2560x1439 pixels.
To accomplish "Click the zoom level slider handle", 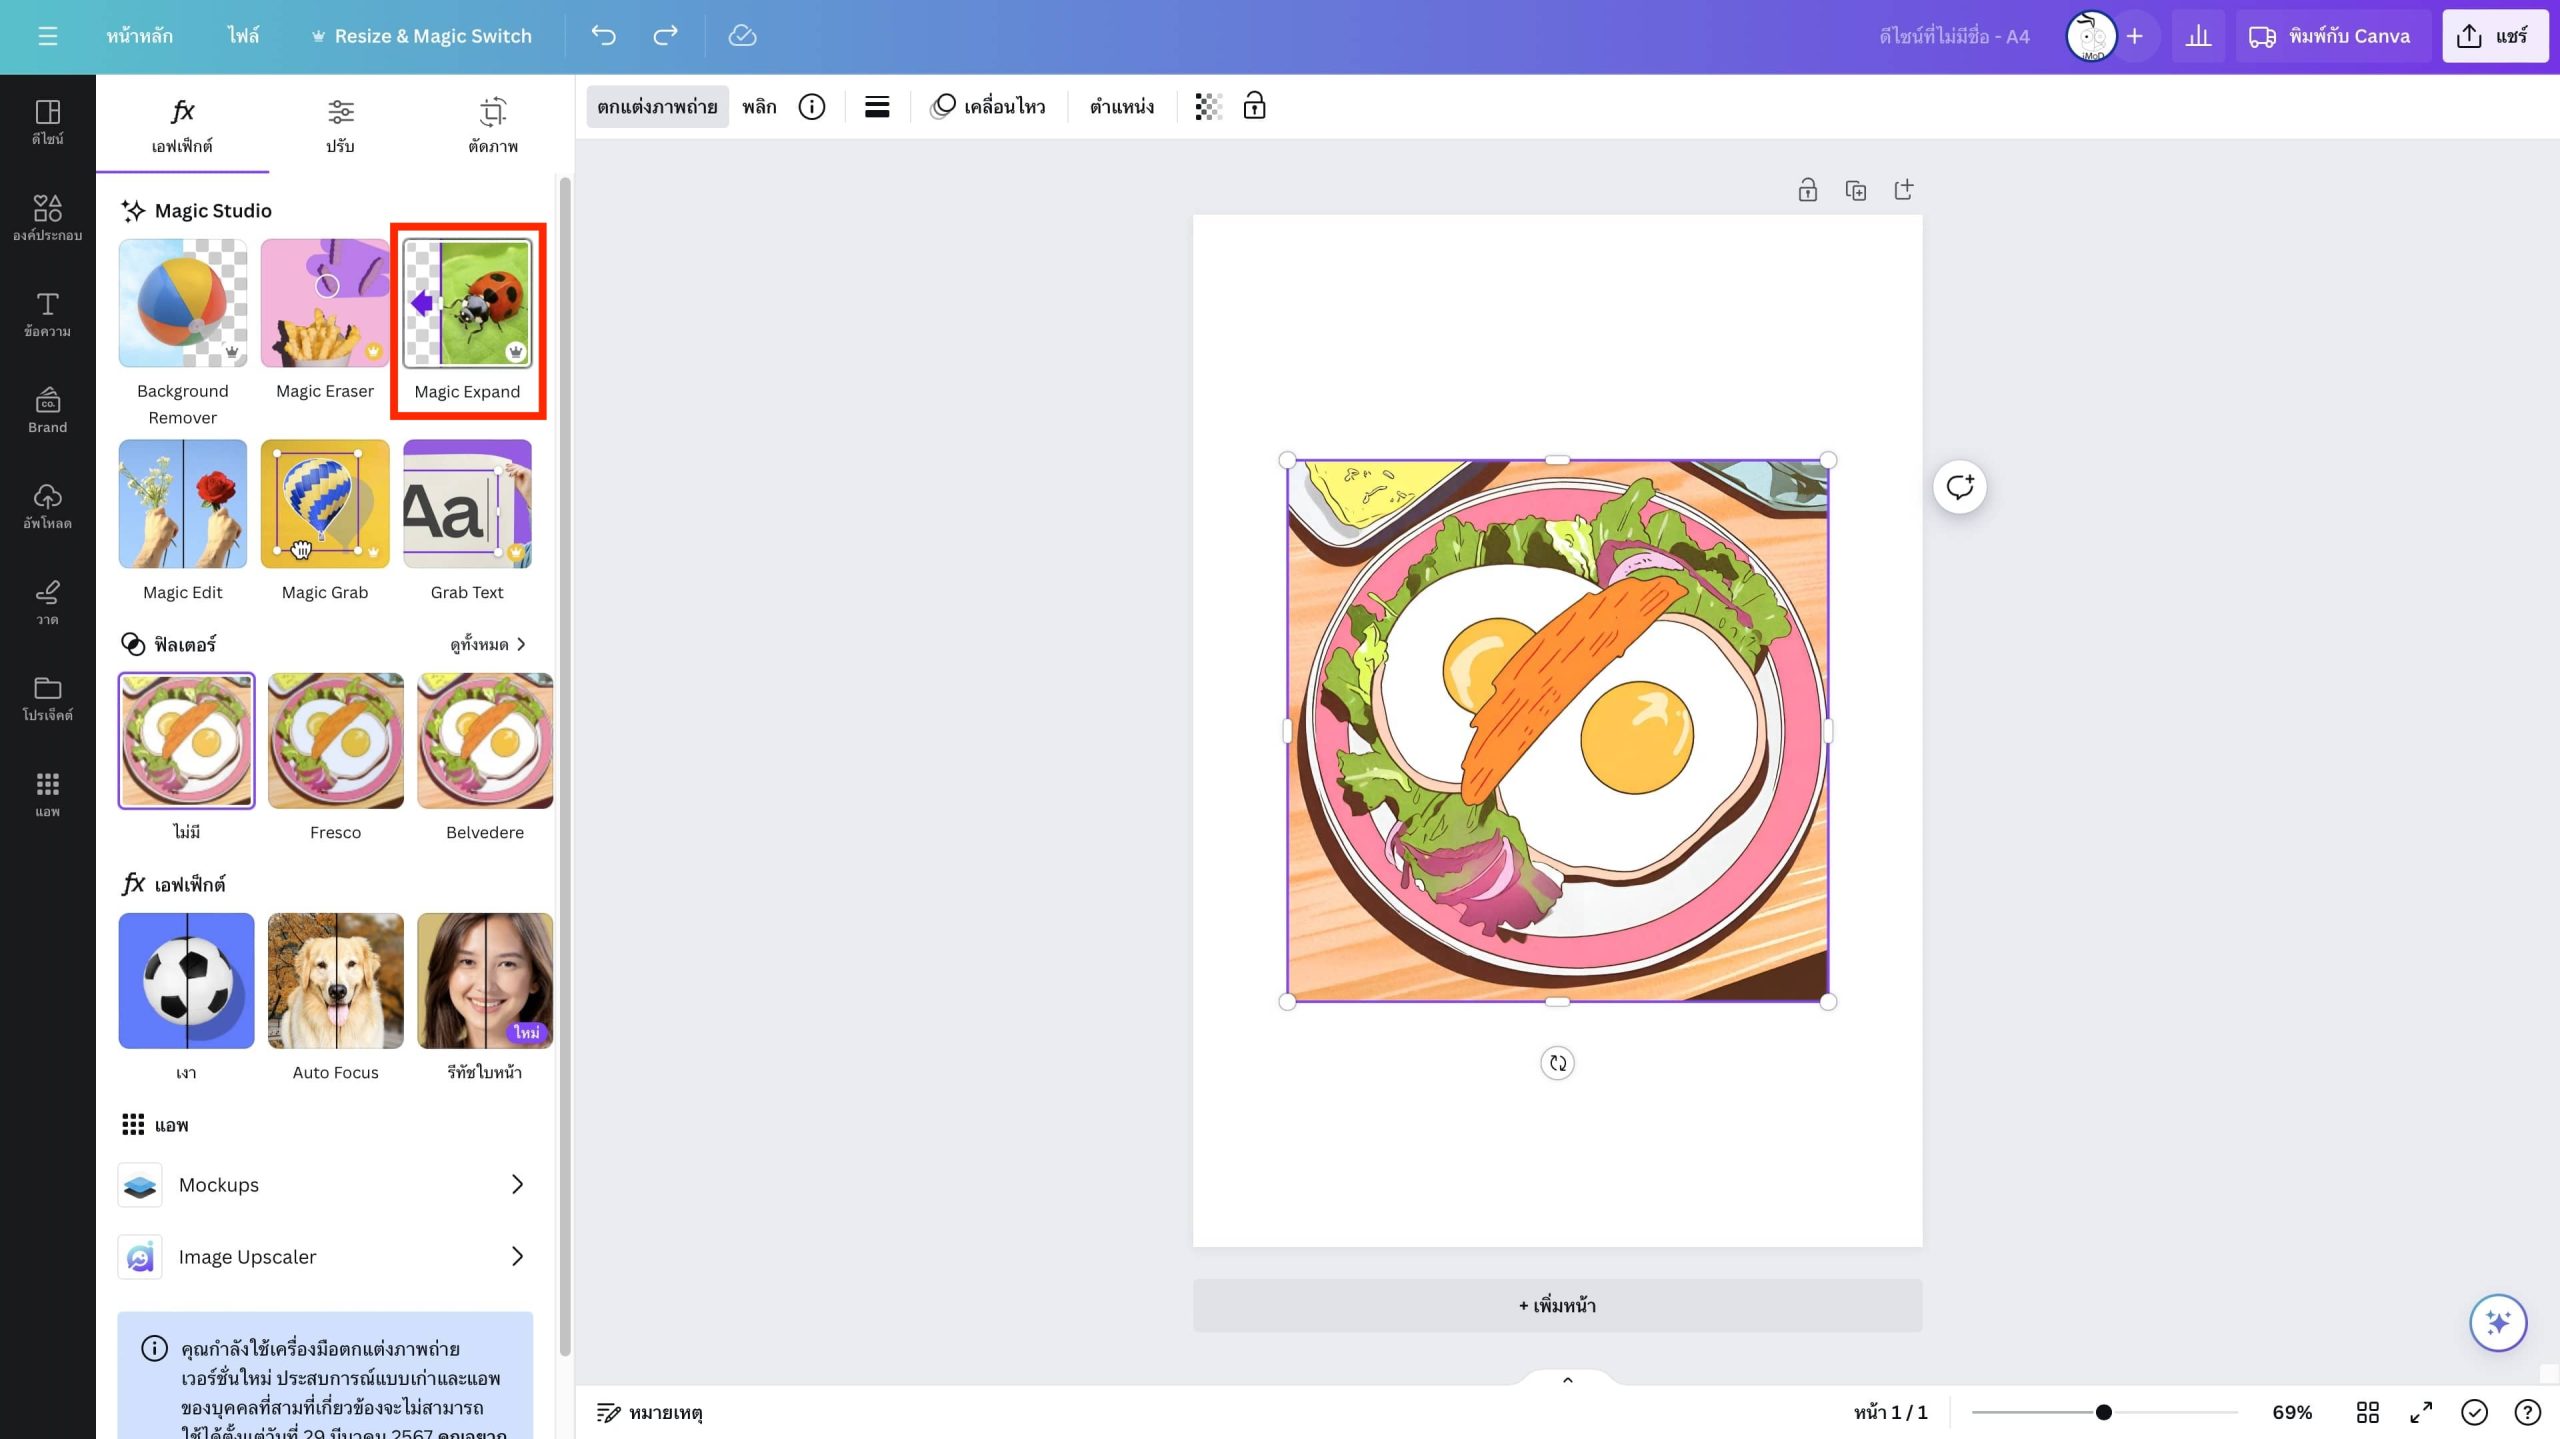I will [2104, 1411].
